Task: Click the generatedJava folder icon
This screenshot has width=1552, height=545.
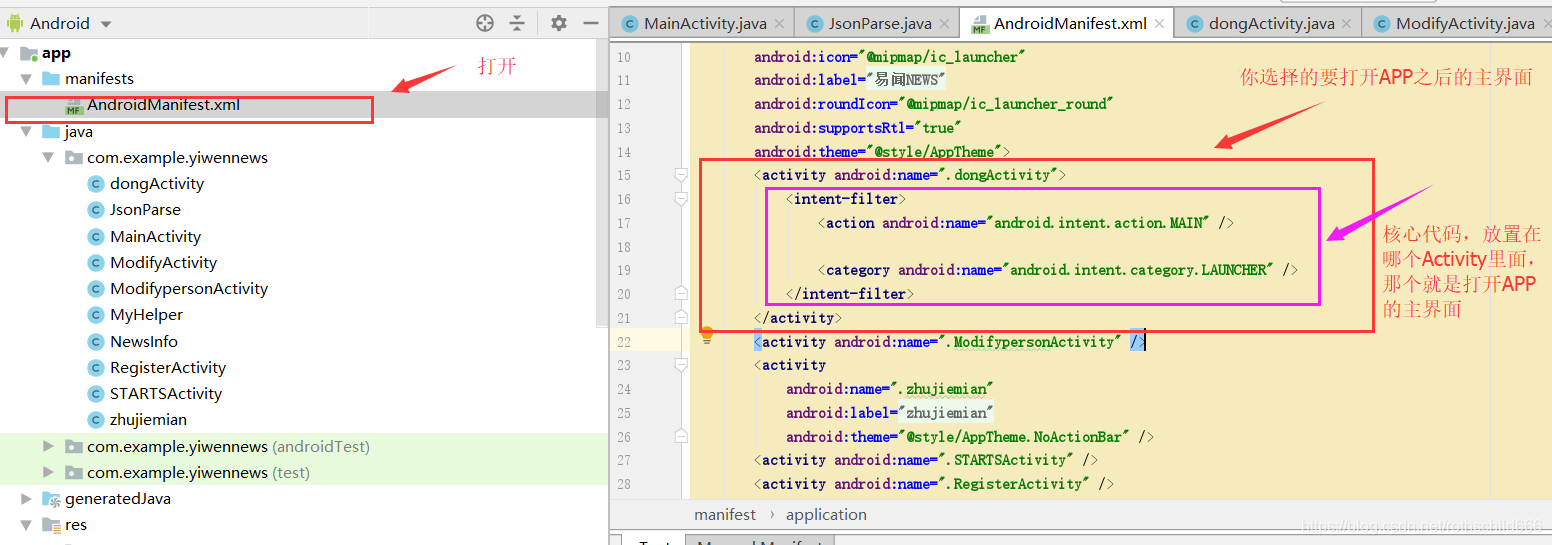Action: 50,498
